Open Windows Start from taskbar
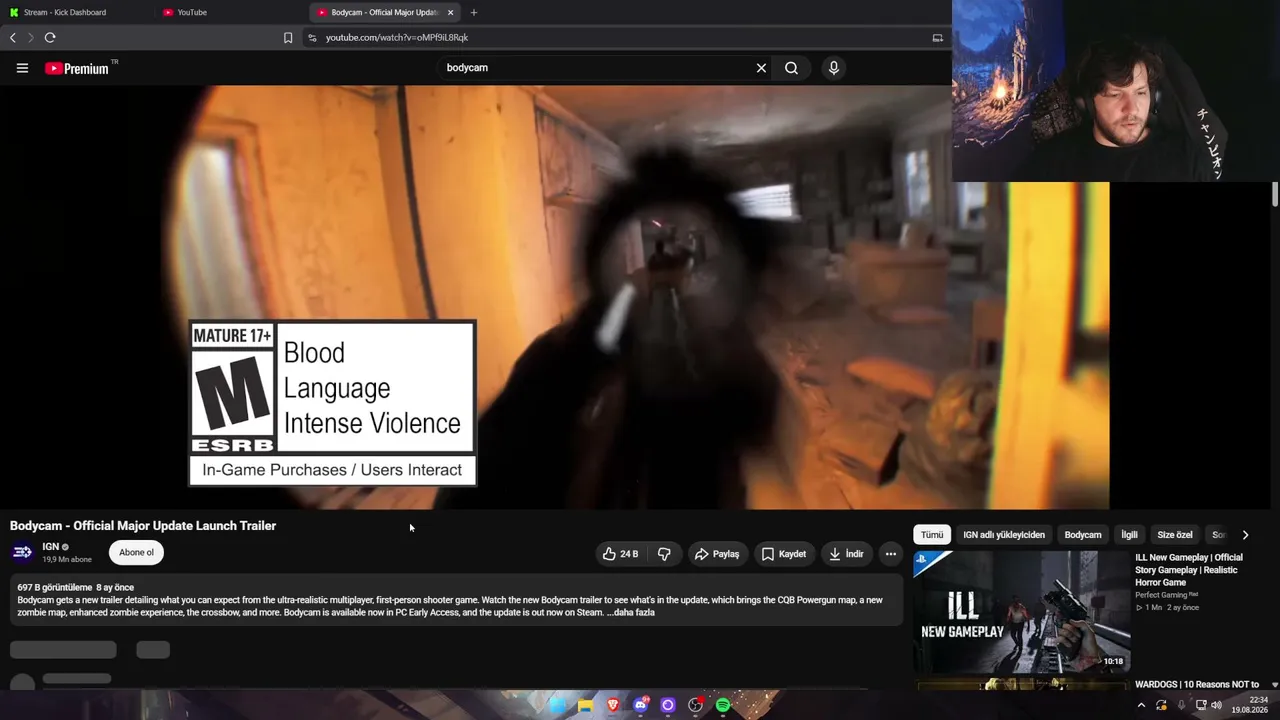Screen dimensions: 1280x720 click(x=558, y=705)
